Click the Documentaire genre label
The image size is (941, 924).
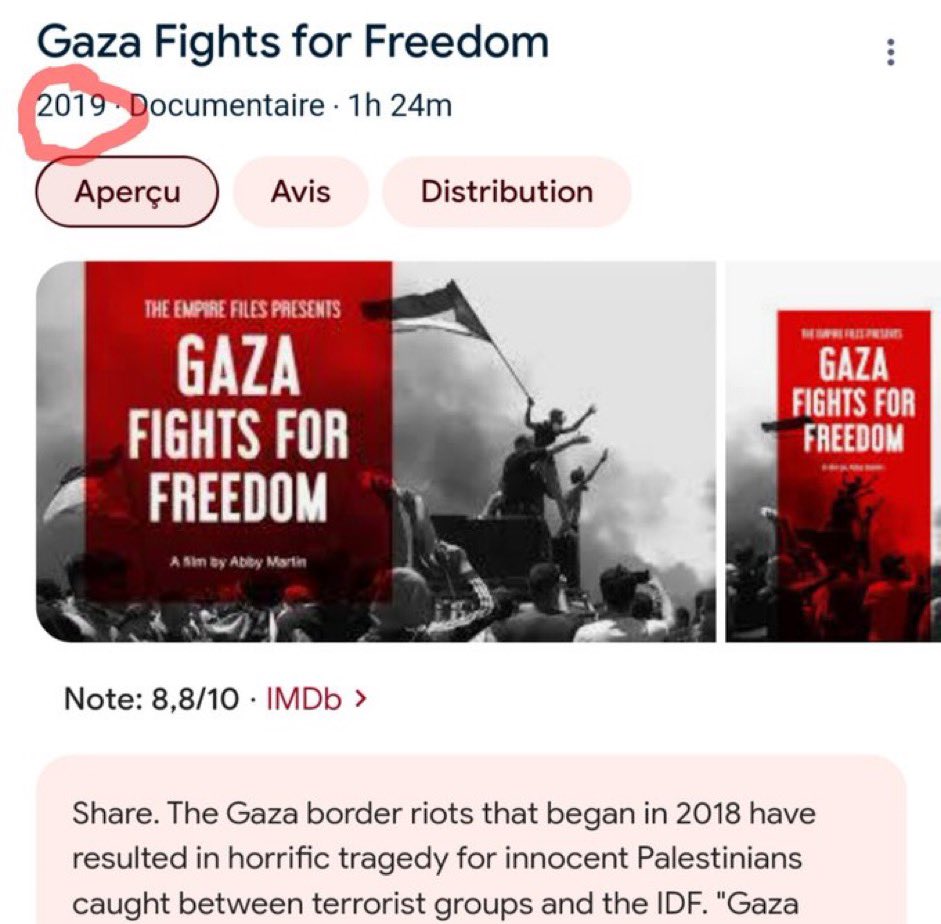point(227,106)
